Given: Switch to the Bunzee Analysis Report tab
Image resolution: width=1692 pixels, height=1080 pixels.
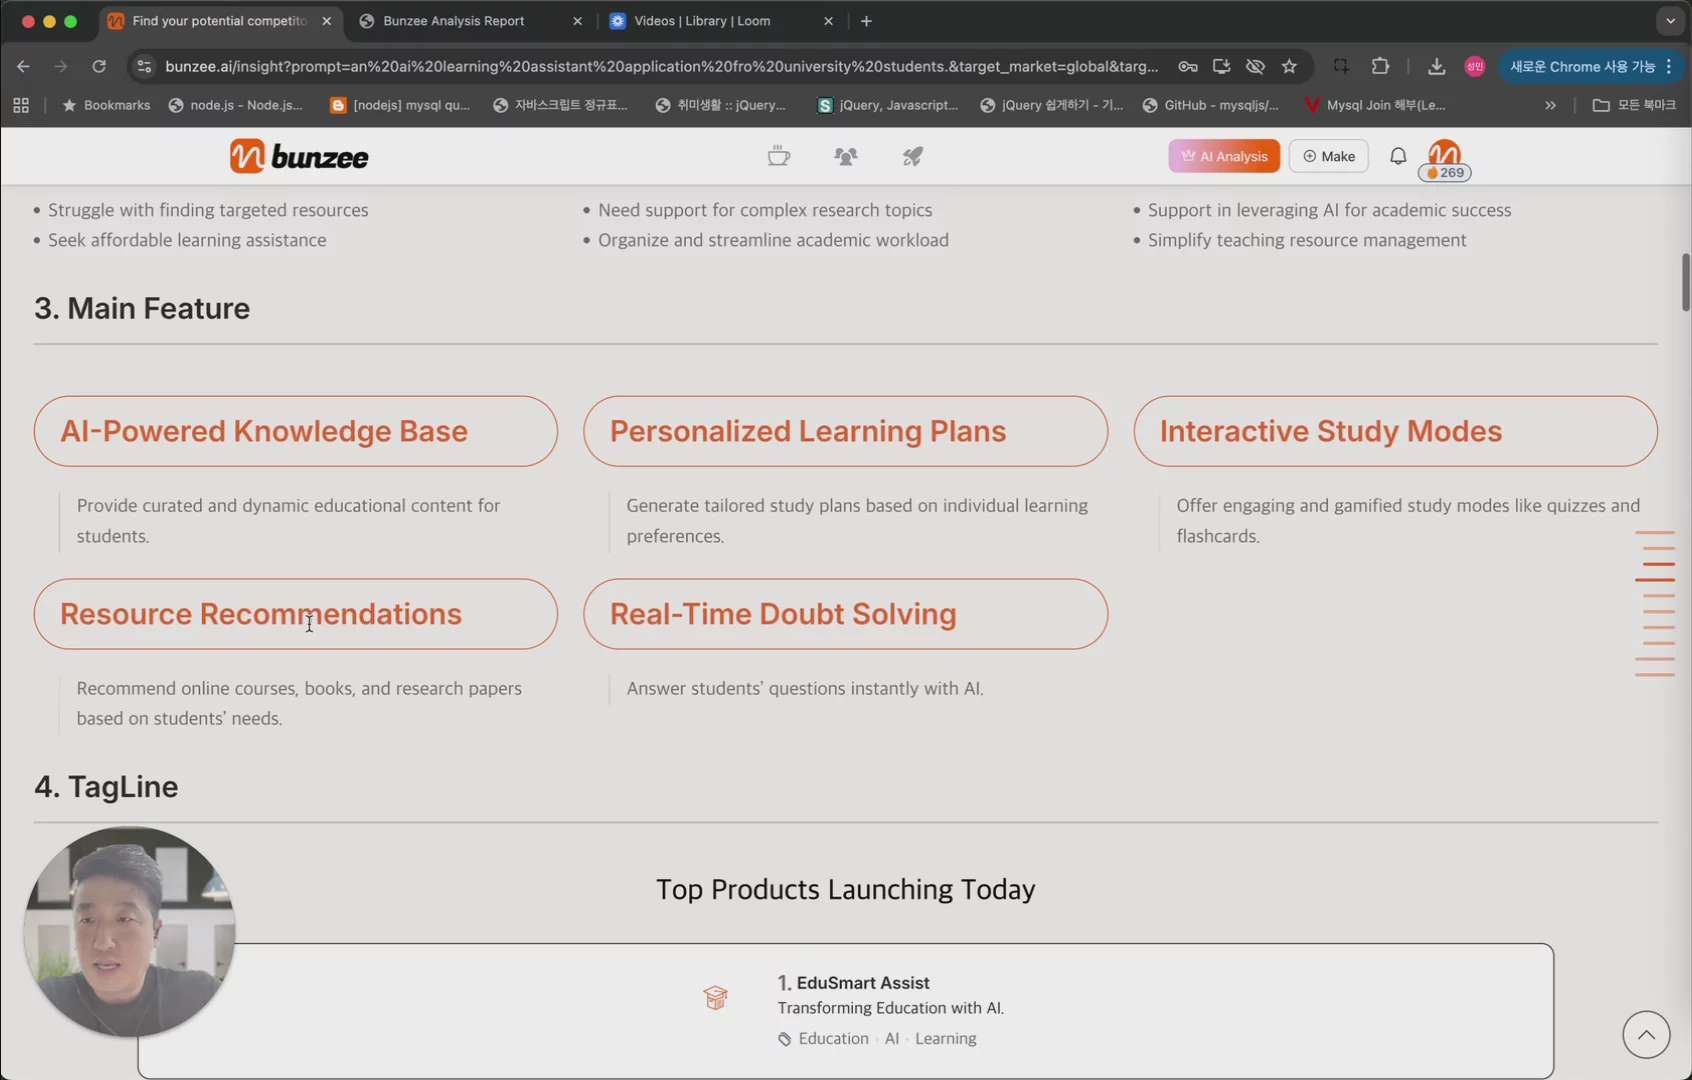Looking at the screenshot, I should (453, 21).
